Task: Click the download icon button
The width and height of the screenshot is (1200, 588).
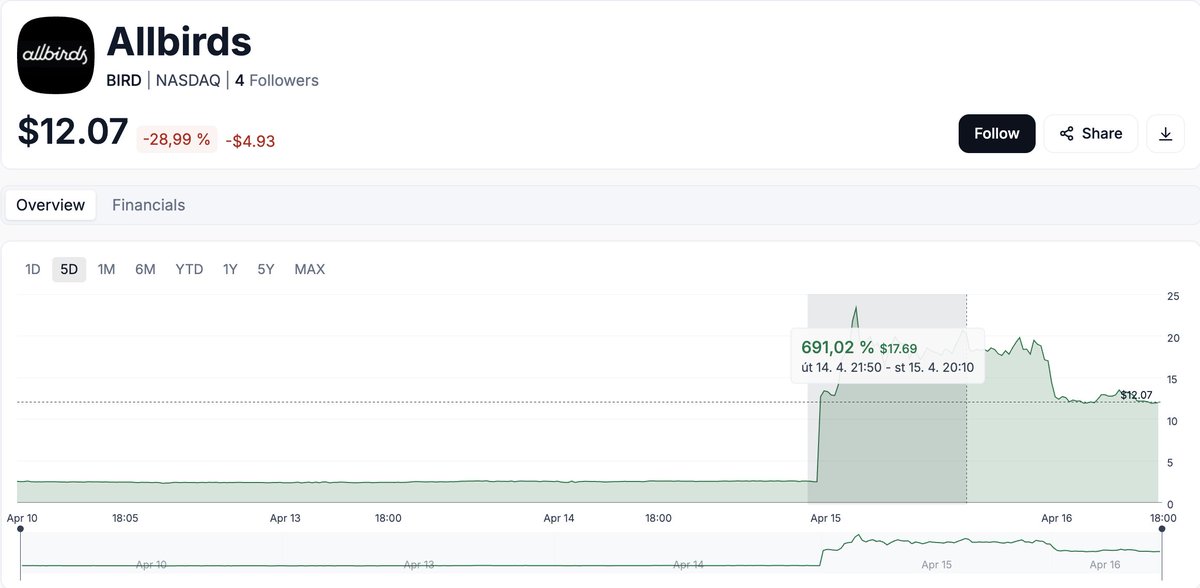Action: [1165, 133]
